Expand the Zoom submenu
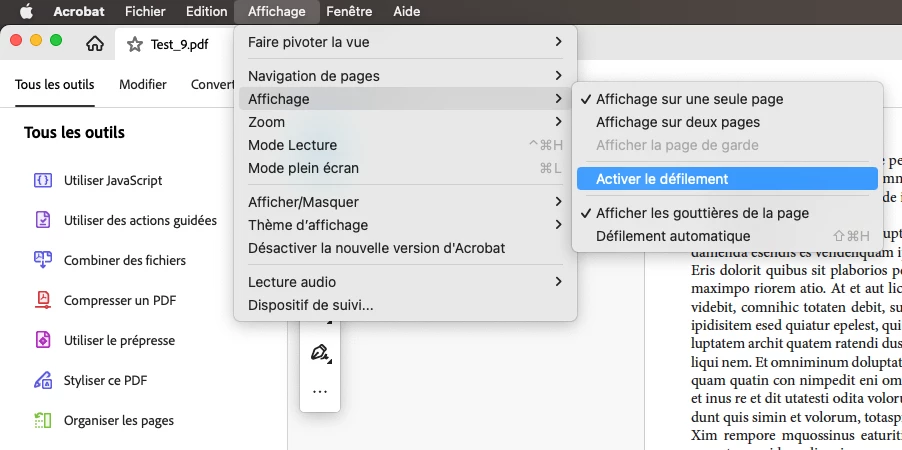The width and height of the screenshot is (902, 450). pos(406,122)
